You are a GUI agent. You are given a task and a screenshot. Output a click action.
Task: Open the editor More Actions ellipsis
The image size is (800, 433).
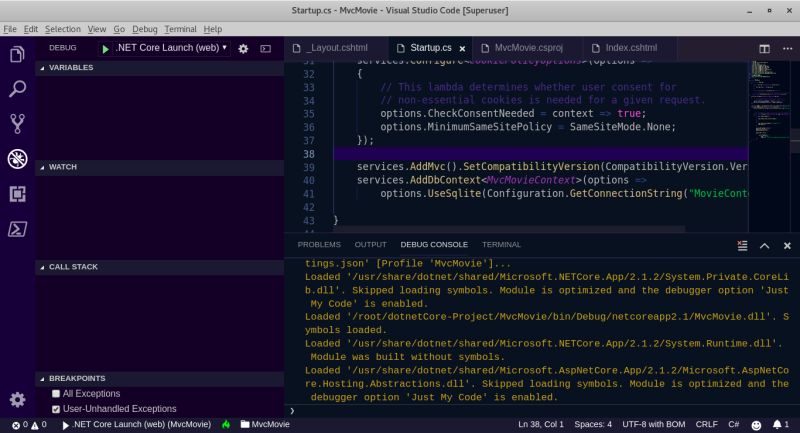(x=787, y=48)
